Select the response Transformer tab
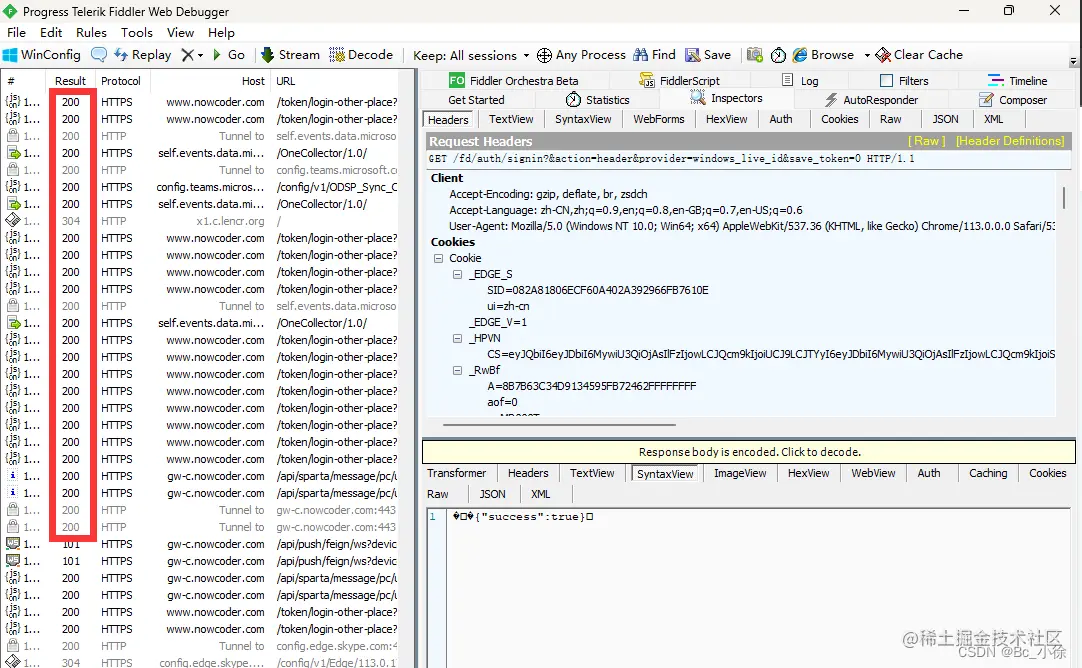The image size is (1082, 668). coord(457,473)
